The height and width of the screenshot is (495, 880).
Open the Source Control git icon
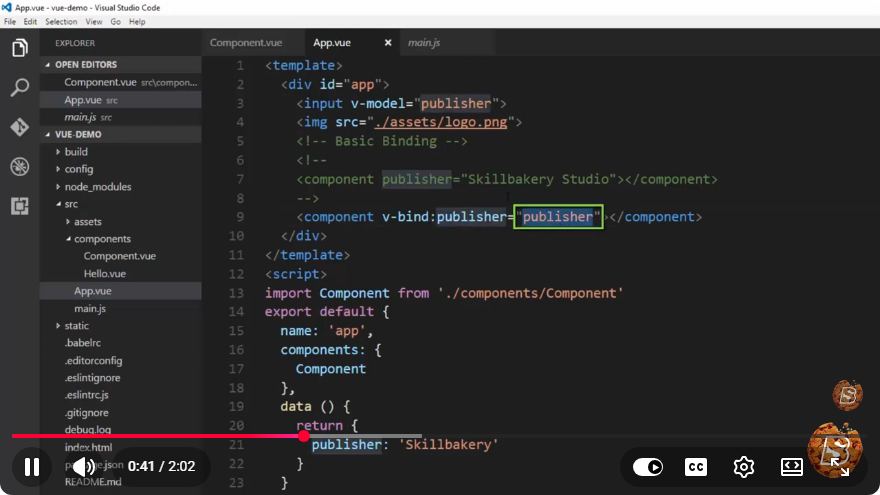tap(20, 127)
